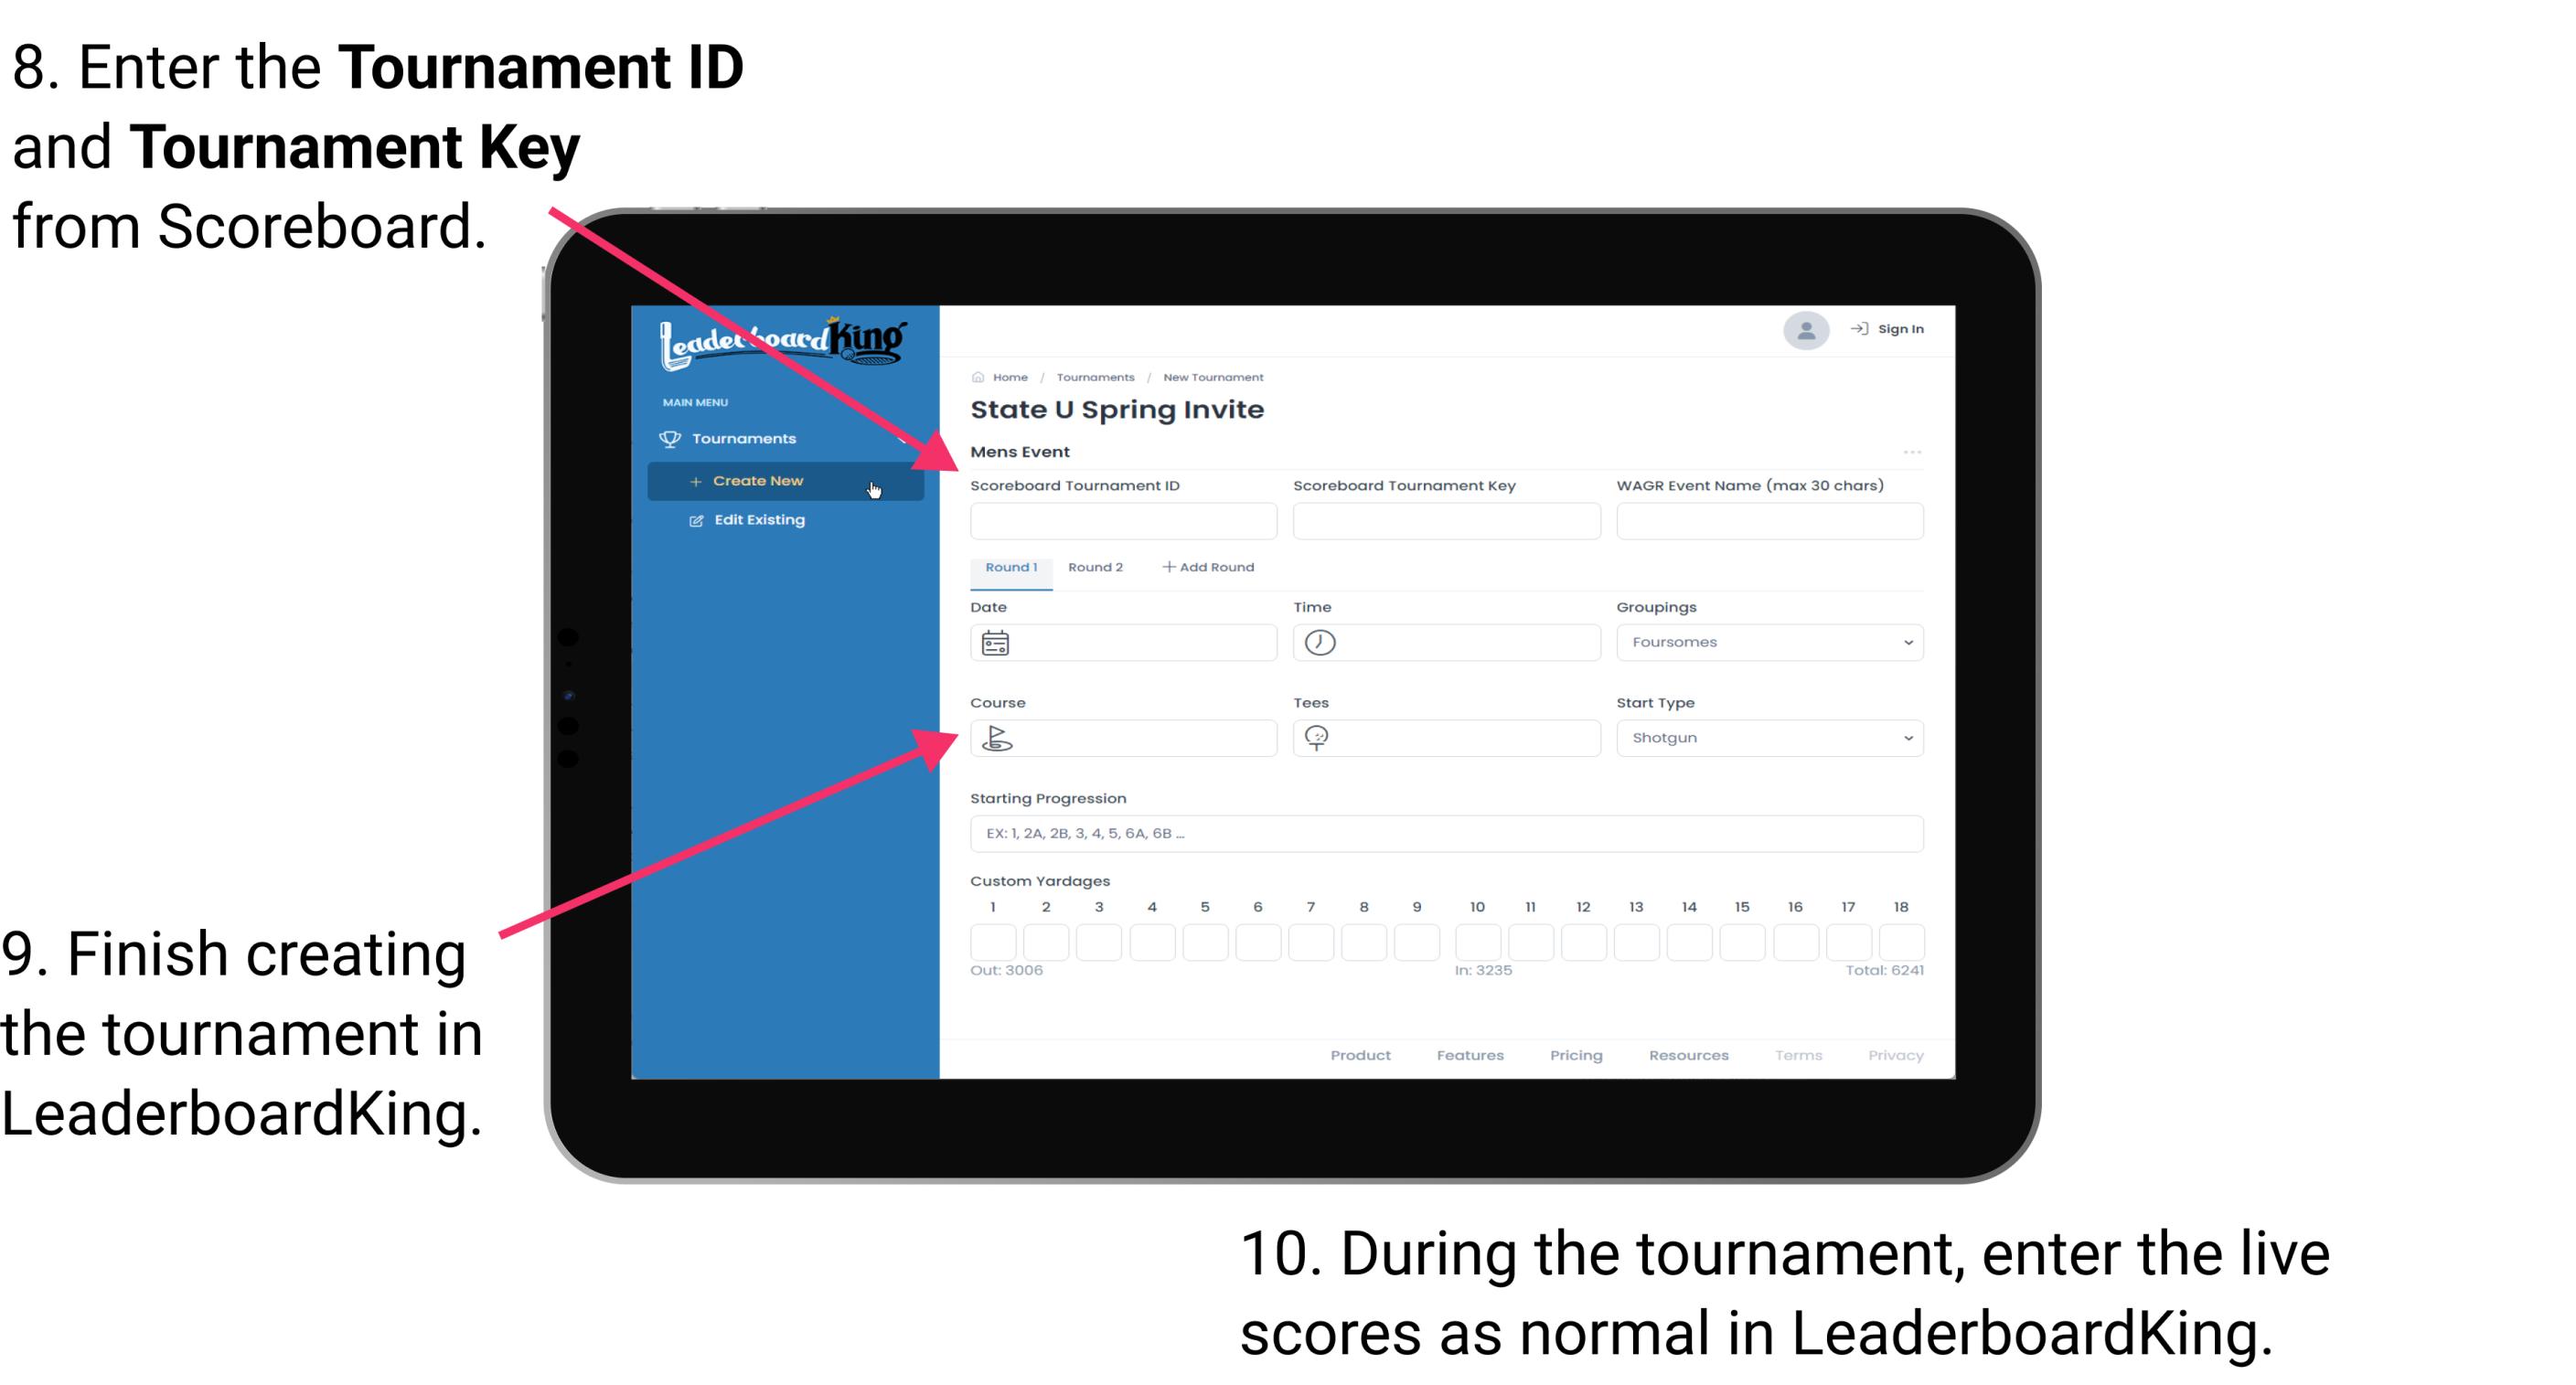Image resolution: width=2576 pixels, height=1385 pixels.
Task: Click the calendar icon for Date
Action: tap(995, 642)
